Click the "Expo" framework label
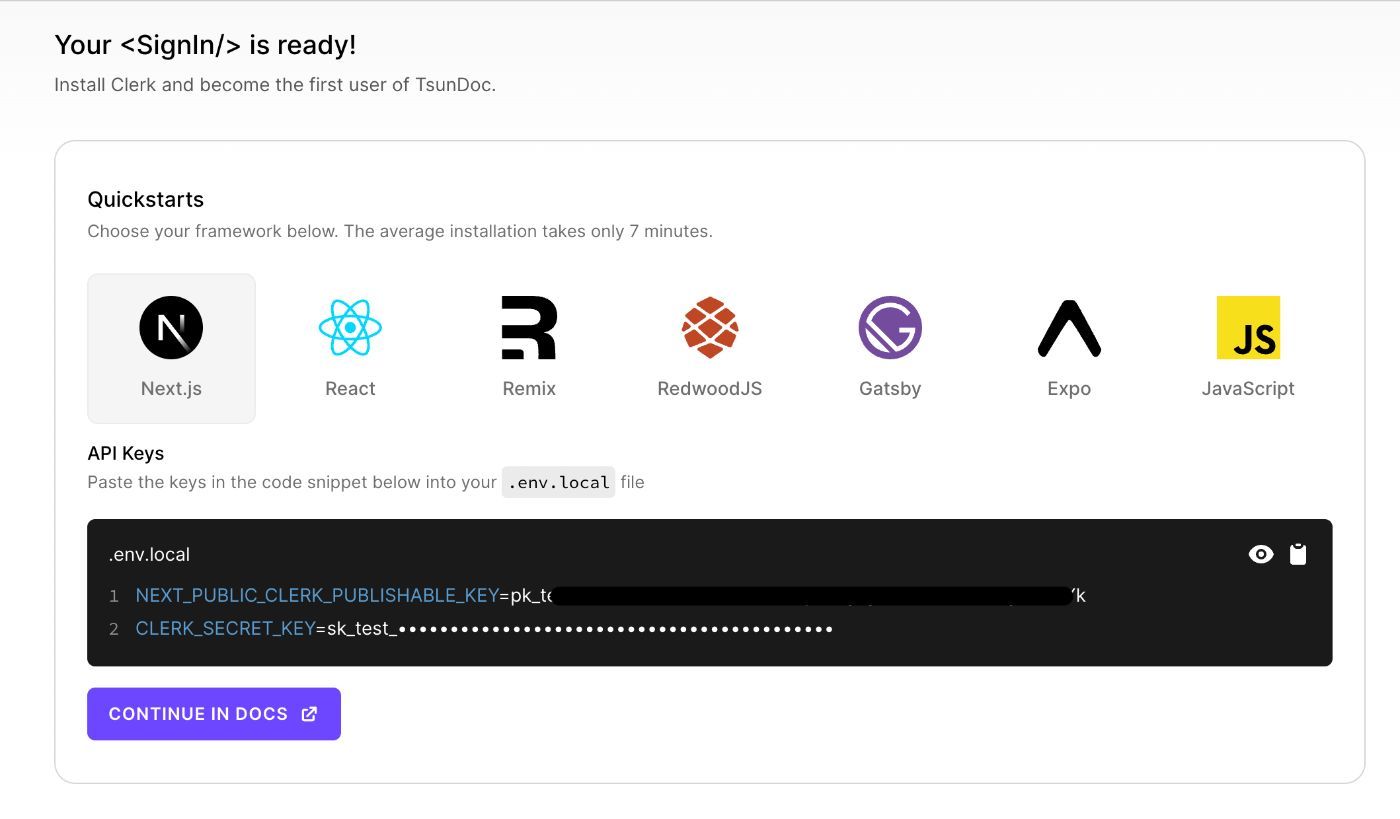The height and width of the screenshot is (819, 1400). (1069, 389)
